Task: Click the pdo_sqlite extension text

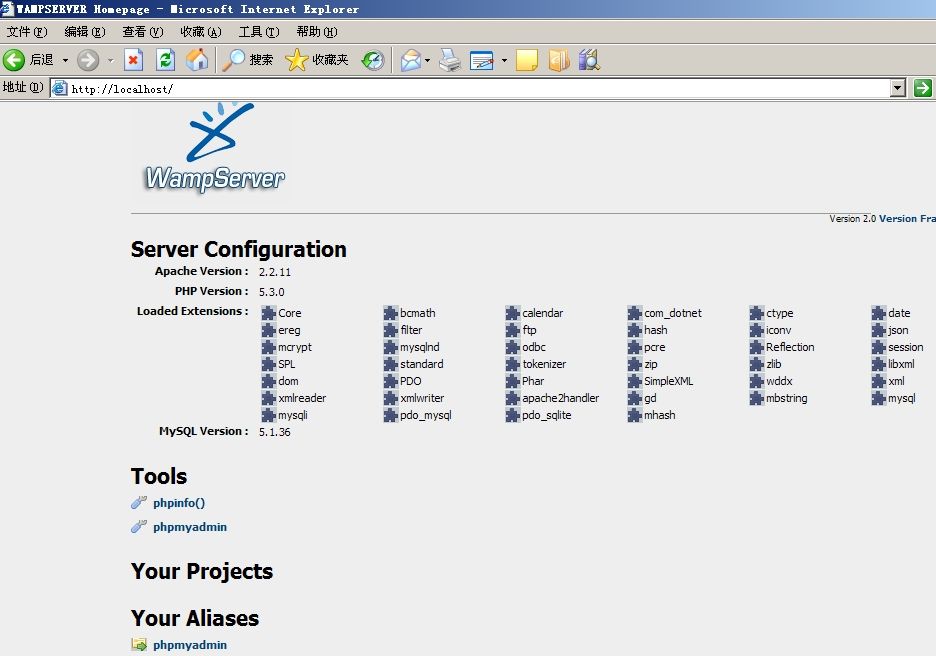Action: click(x=547, y=415)
